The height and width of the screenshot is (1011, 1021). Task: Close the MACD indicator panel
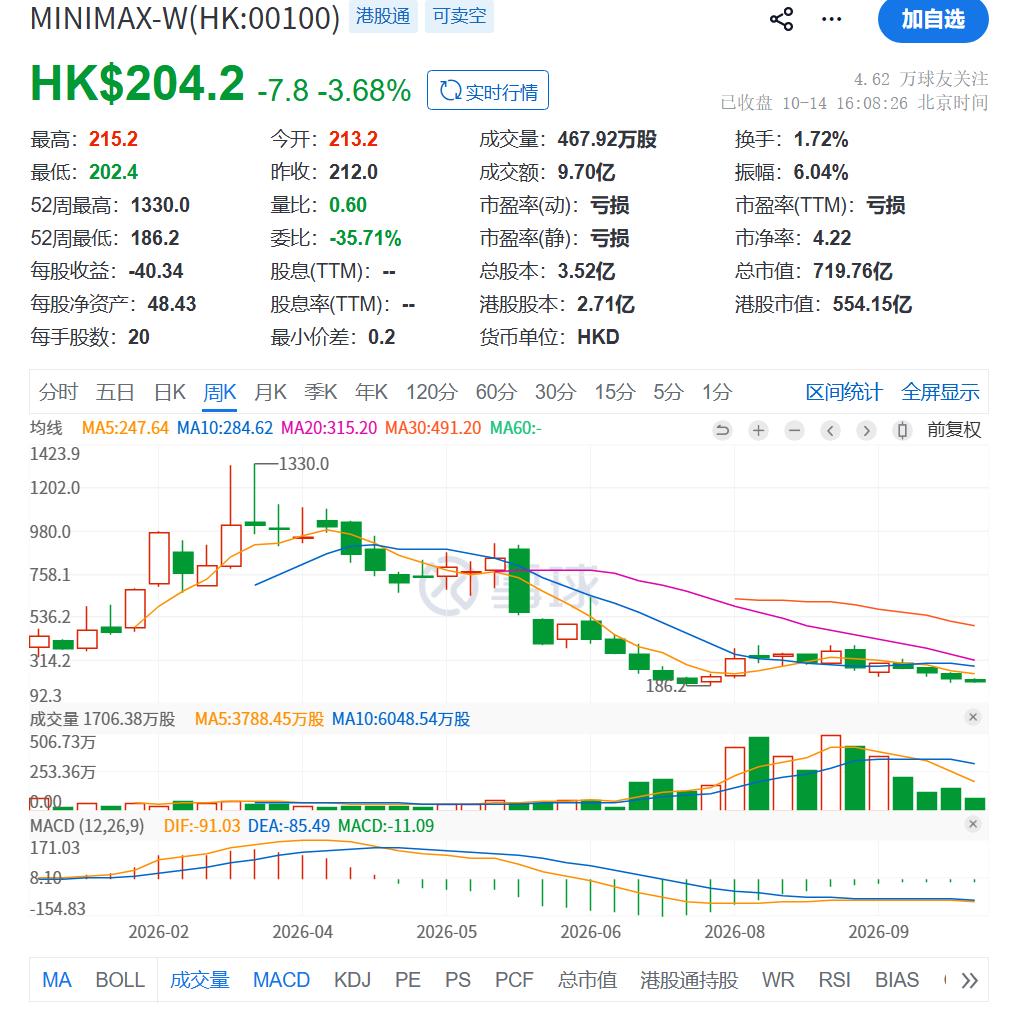click(x=973, y=824)
